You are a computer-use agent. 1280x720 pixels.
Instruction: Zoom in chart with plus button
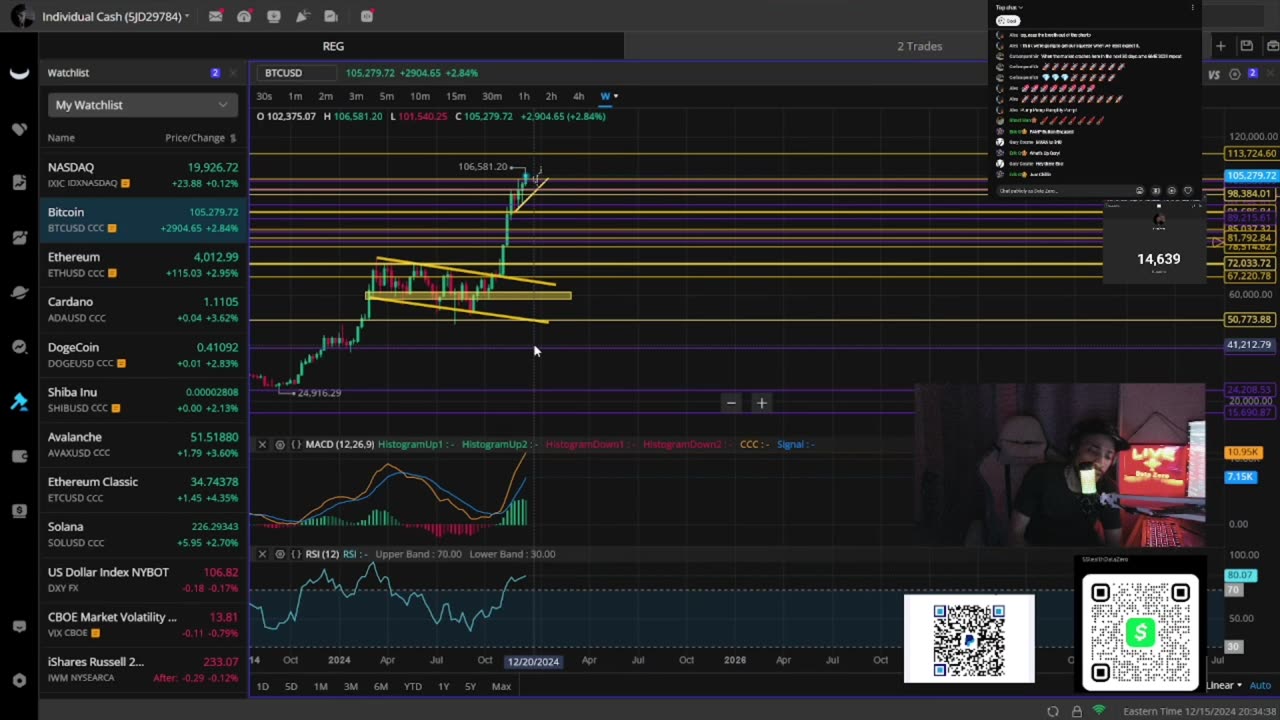coord(761,403)
